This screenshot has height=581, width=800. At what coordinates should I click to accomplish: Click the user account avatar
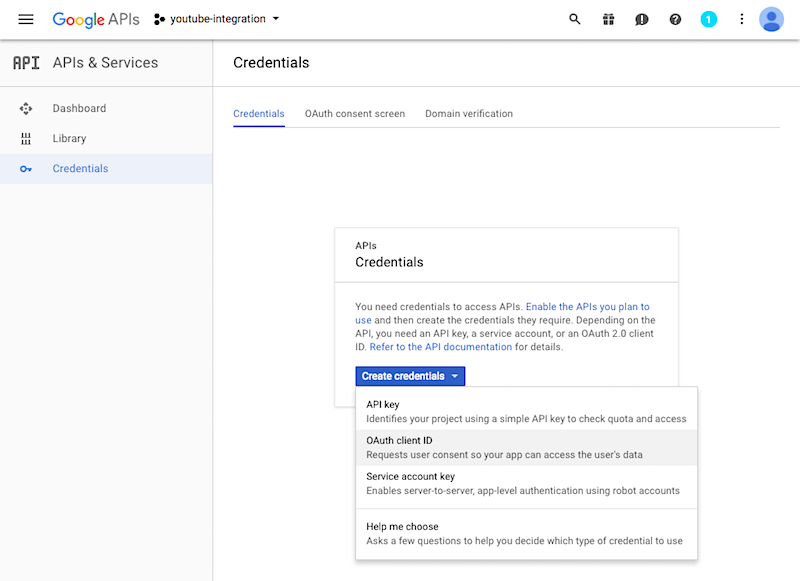[x=771, y=19]
